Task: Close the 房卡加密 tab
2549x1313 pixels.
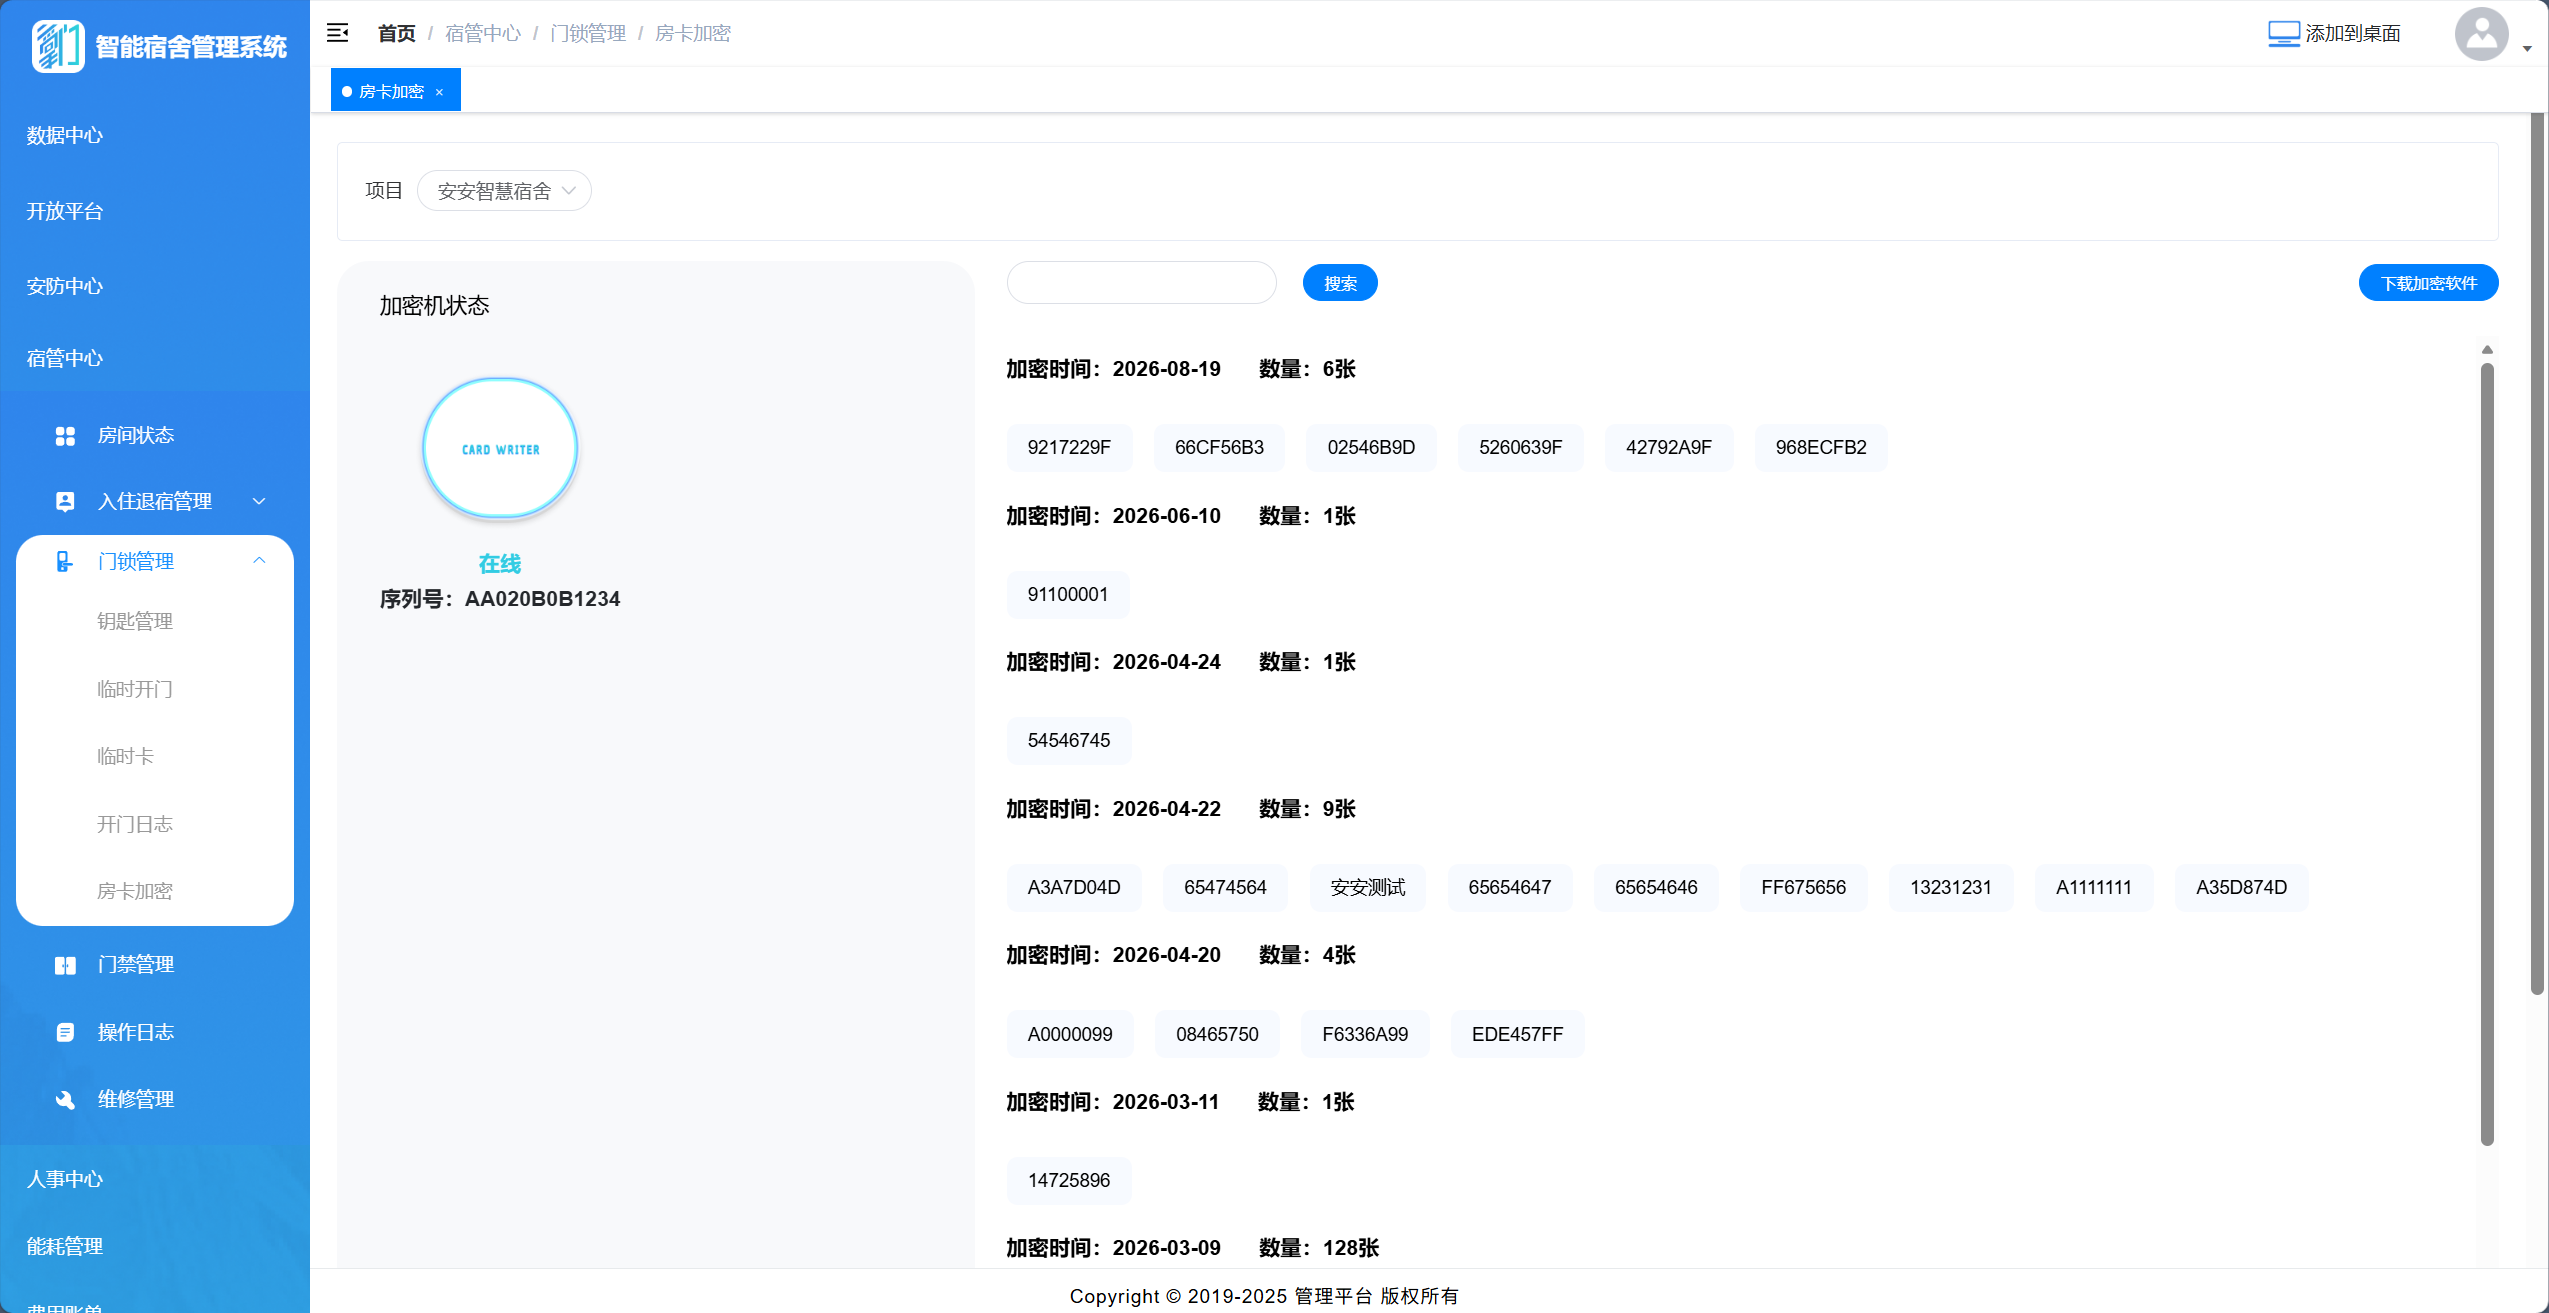Action: (x=439, y=92)
